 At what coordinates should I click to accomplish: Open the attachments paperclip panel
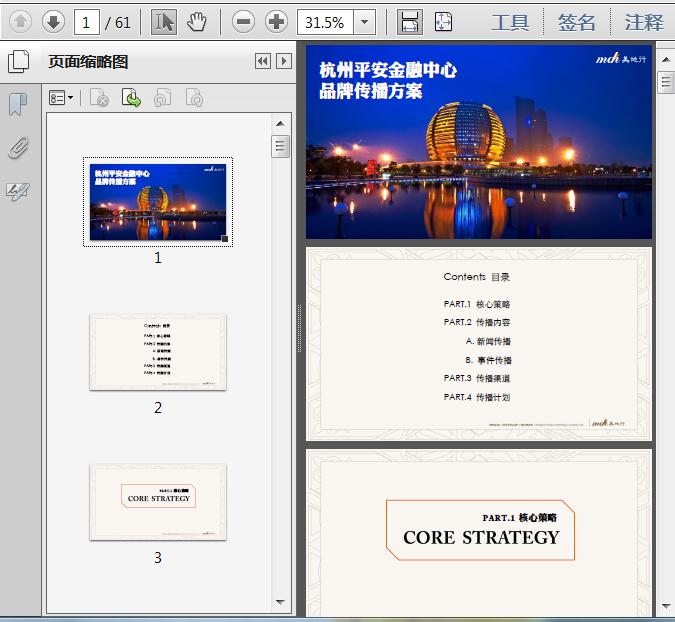(19, 149)
